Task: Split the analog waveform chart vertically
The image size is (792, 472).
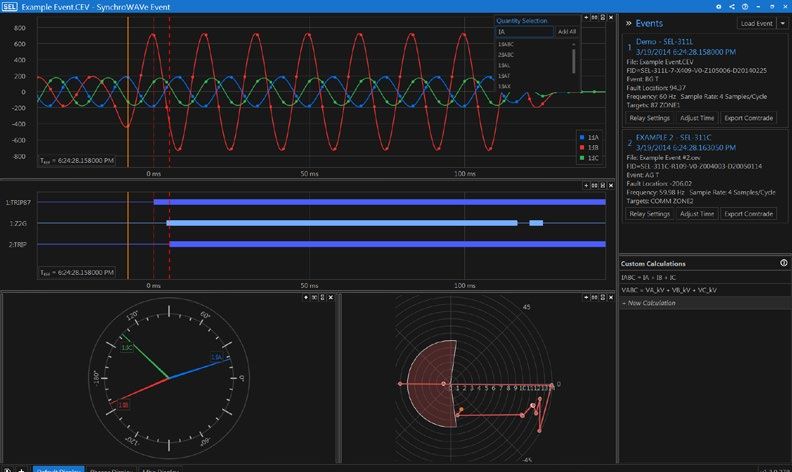Action: [603, 17]
